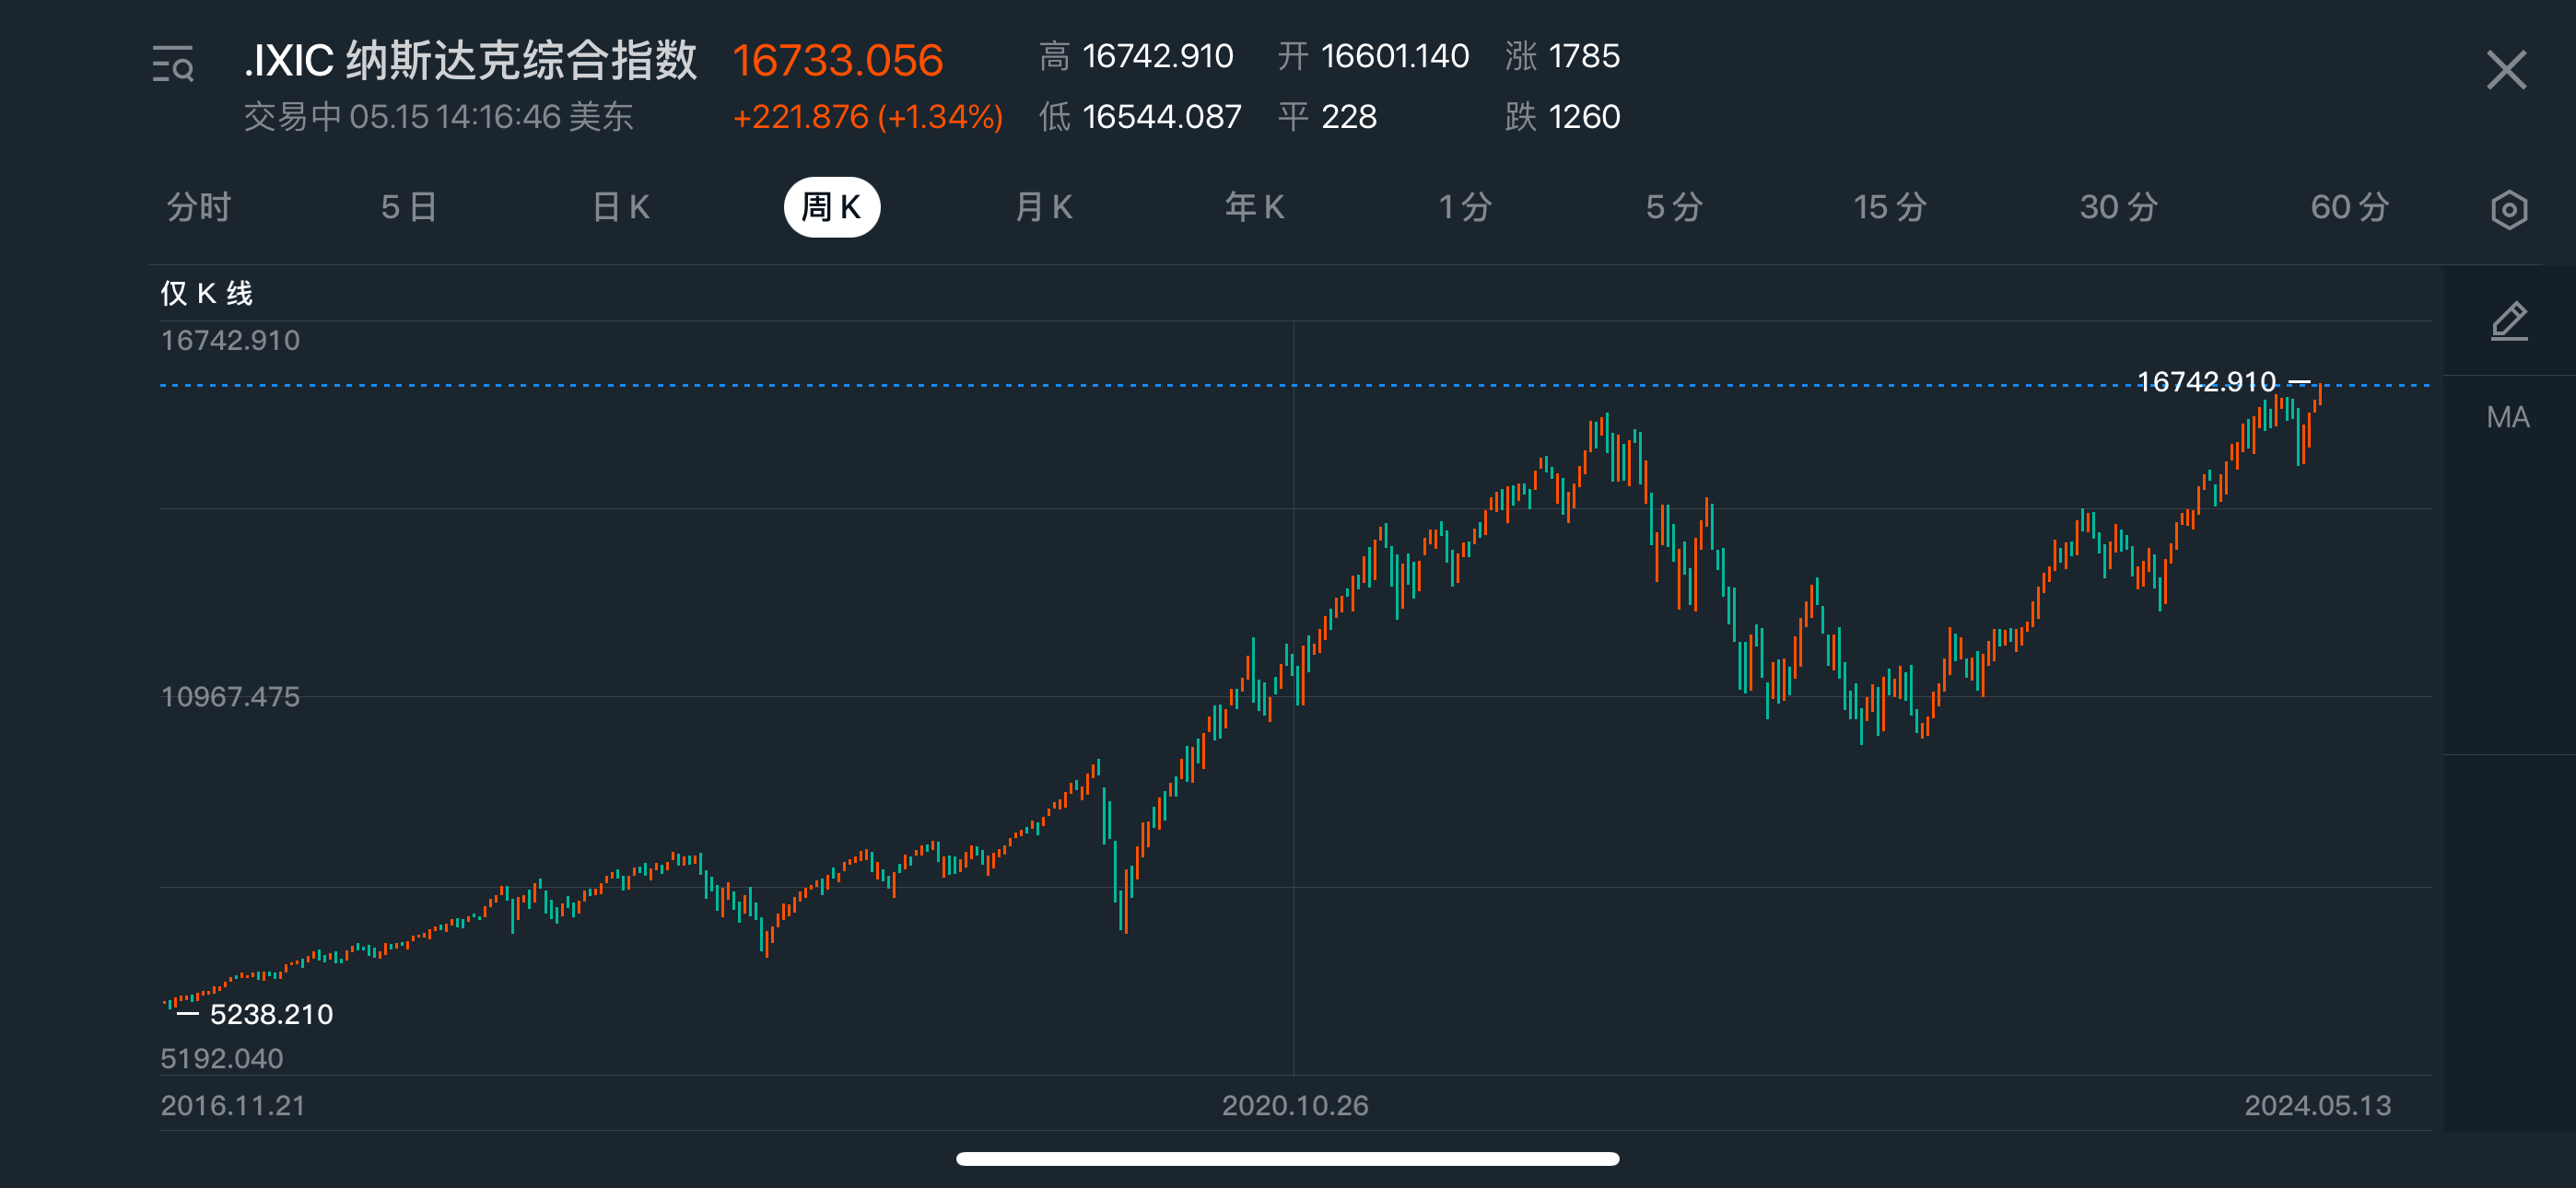Select the 周K tab

832,207
